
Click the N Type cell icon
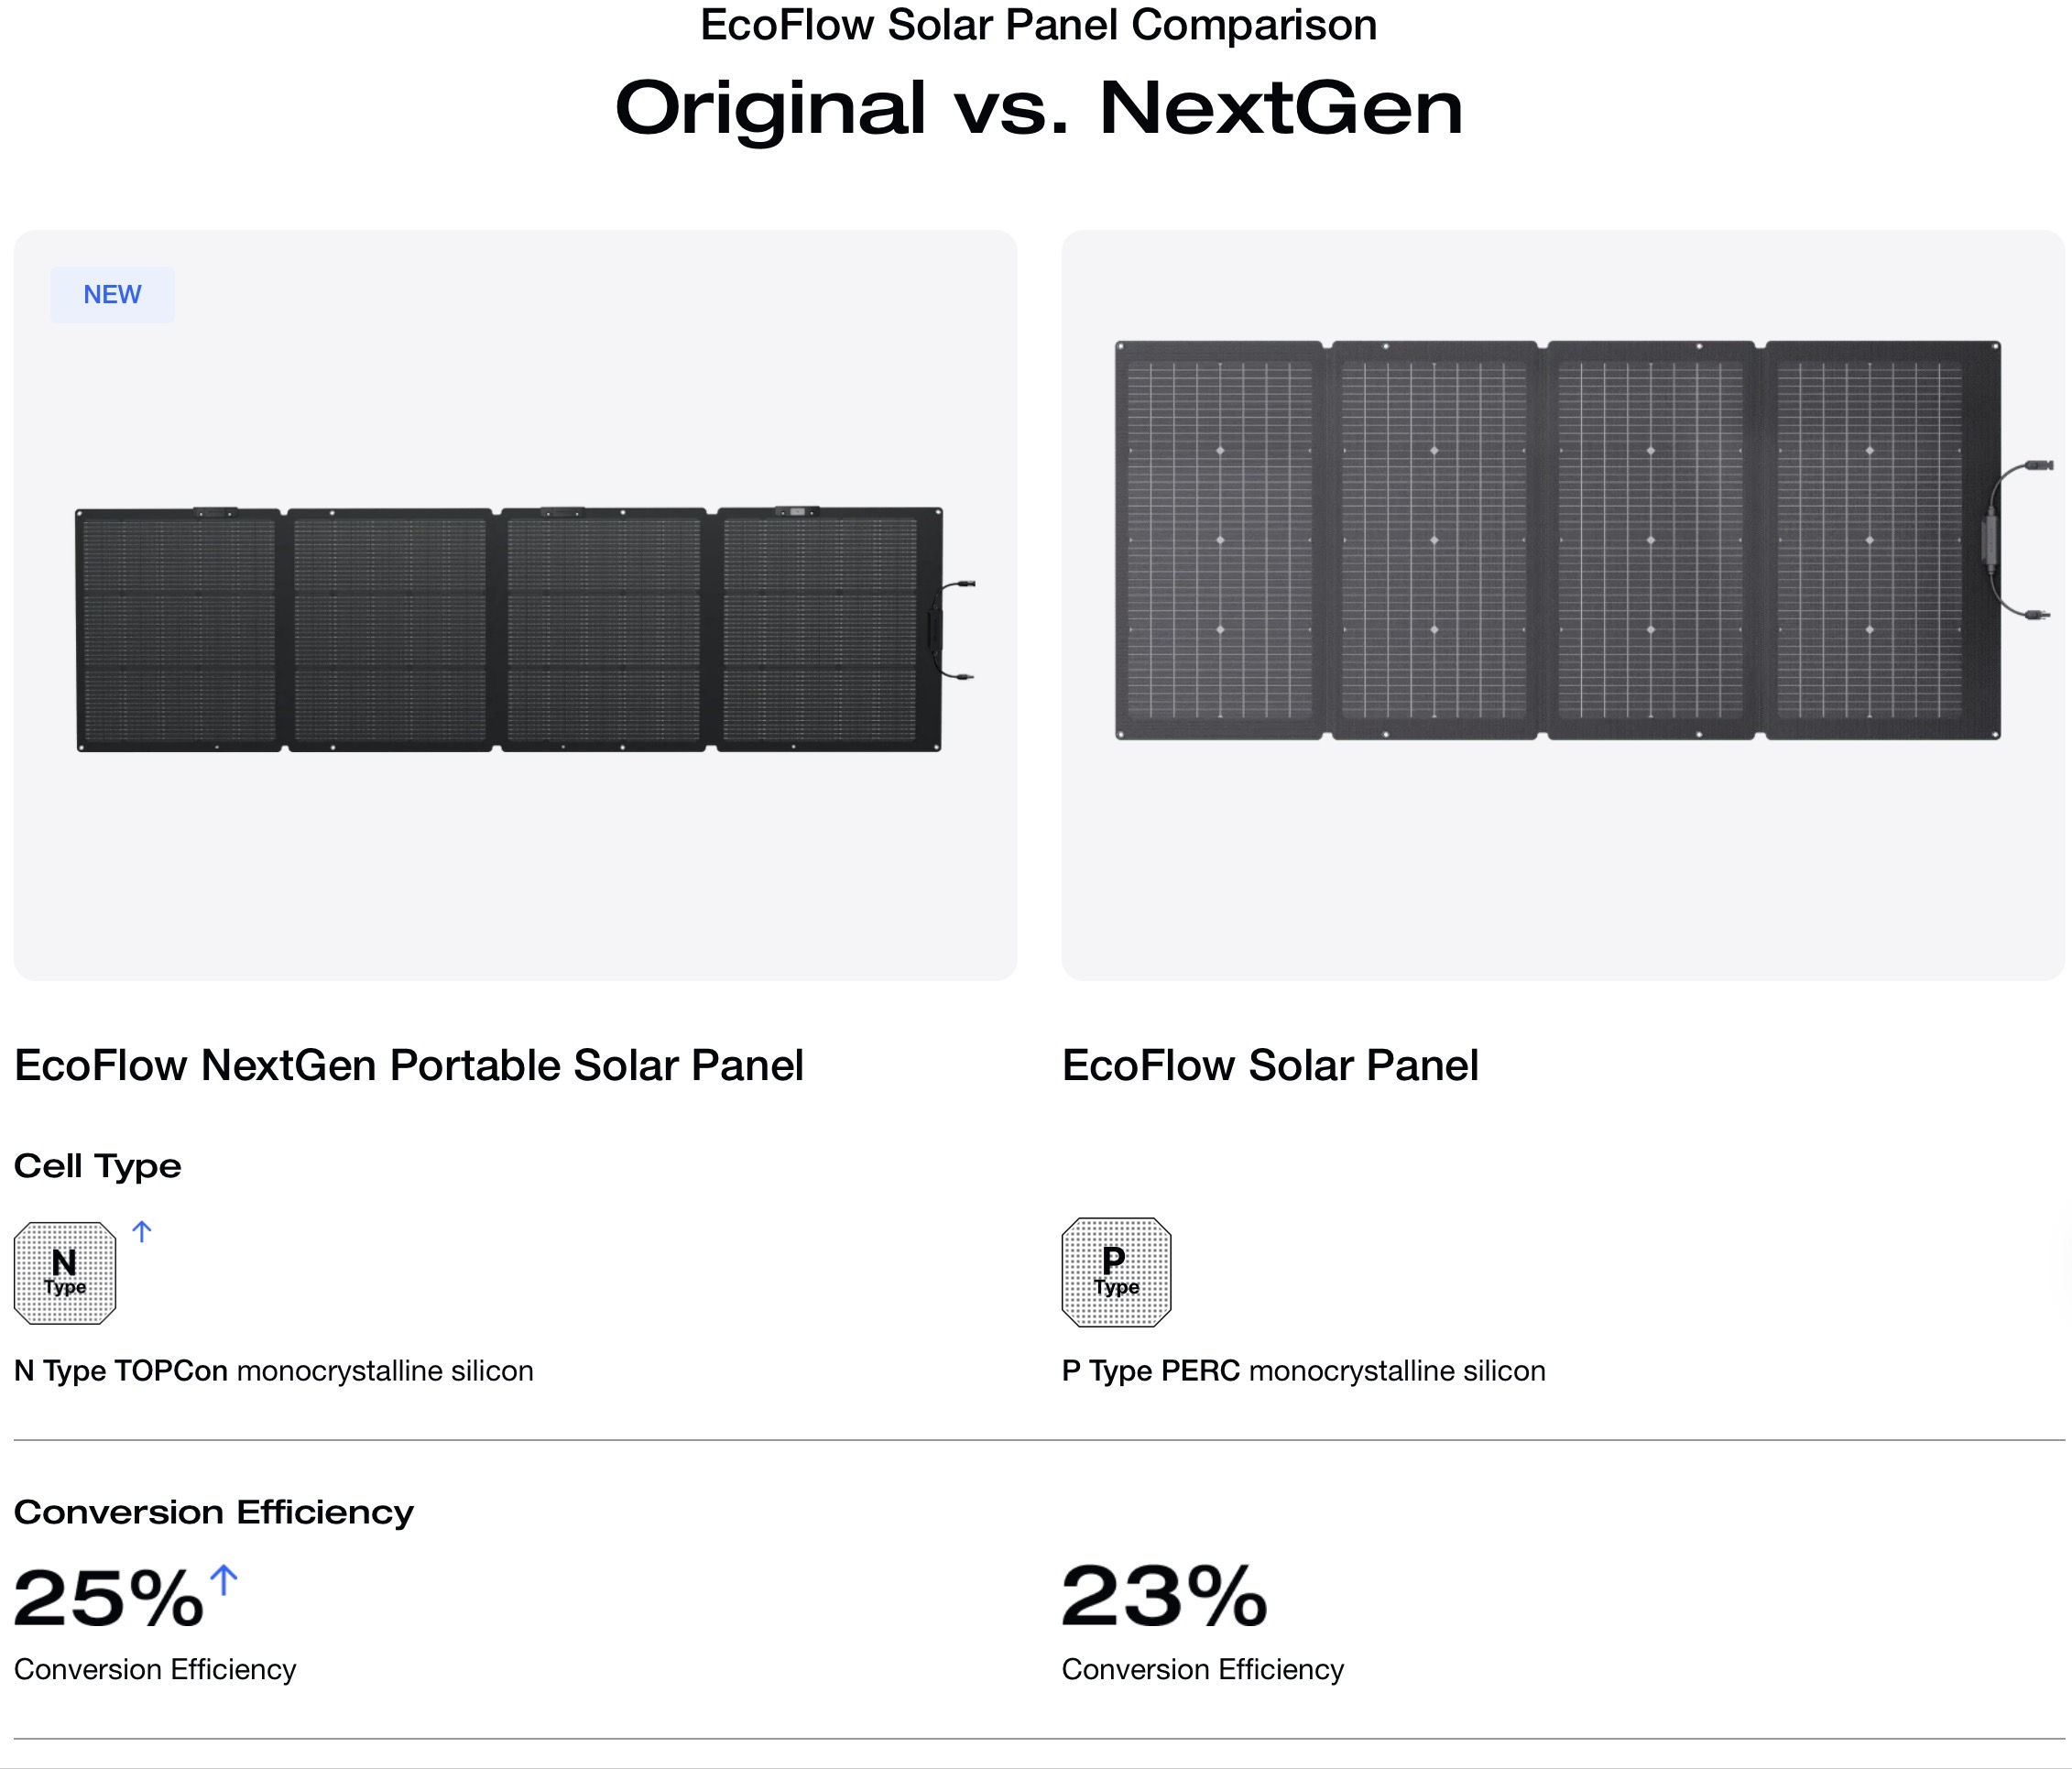pyautogui.click(x=65, y=1273)
